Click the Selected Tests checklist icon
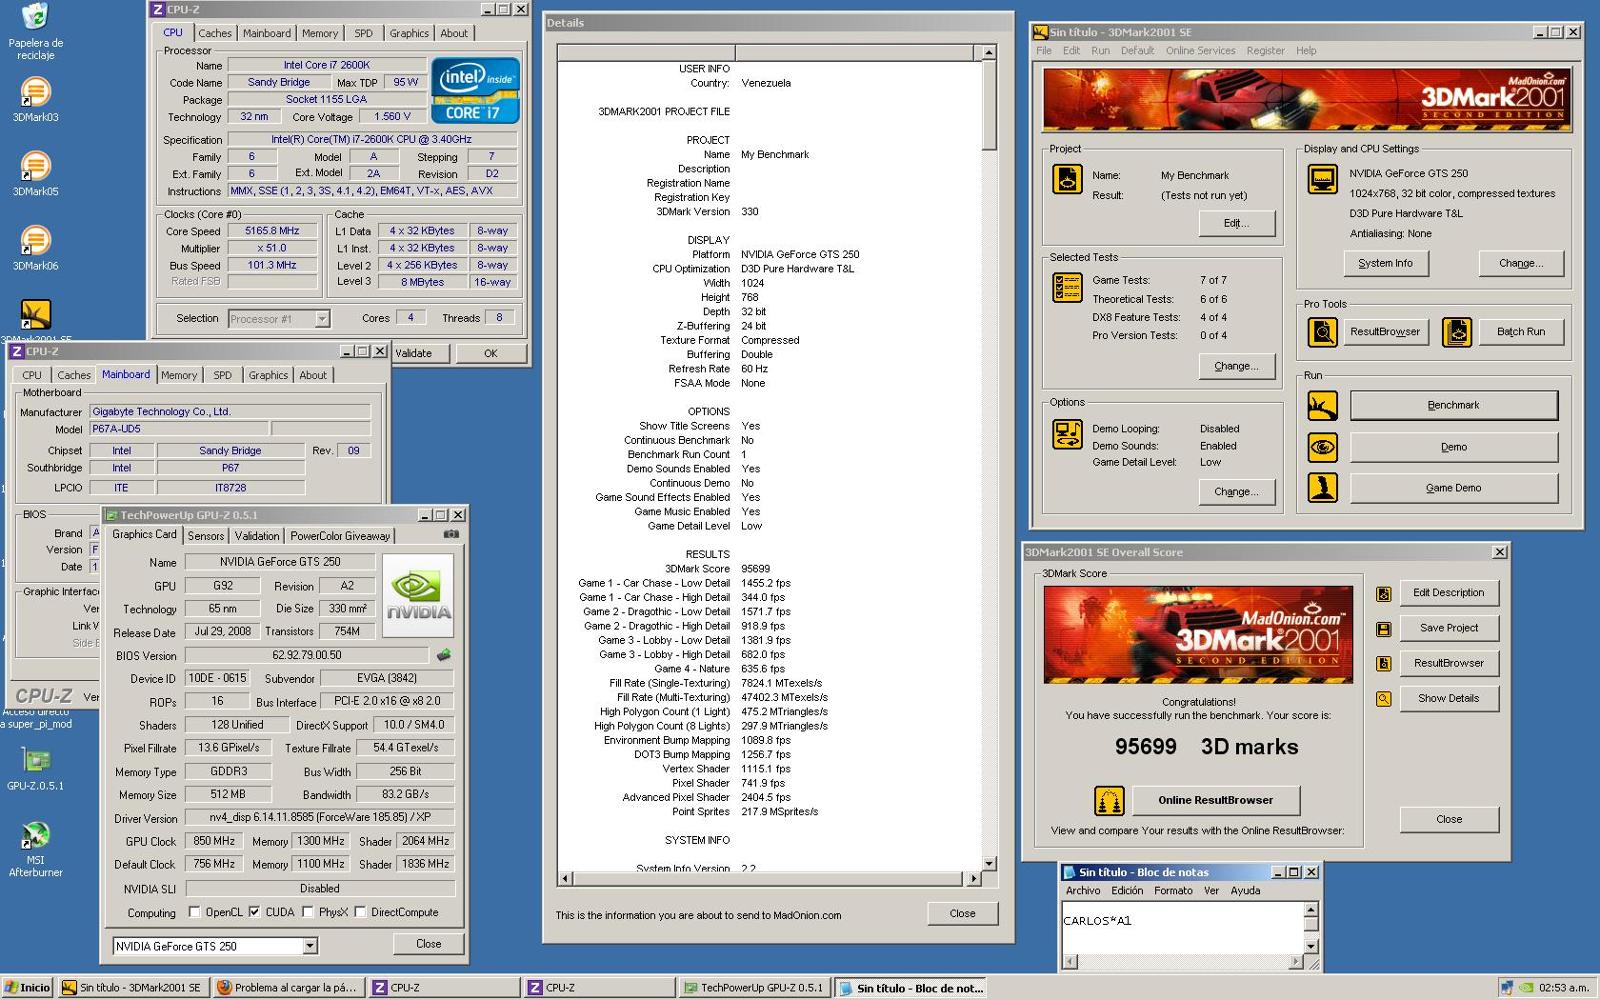The height and width of the screenshot is (1000, 1600). pos(1067,287)
